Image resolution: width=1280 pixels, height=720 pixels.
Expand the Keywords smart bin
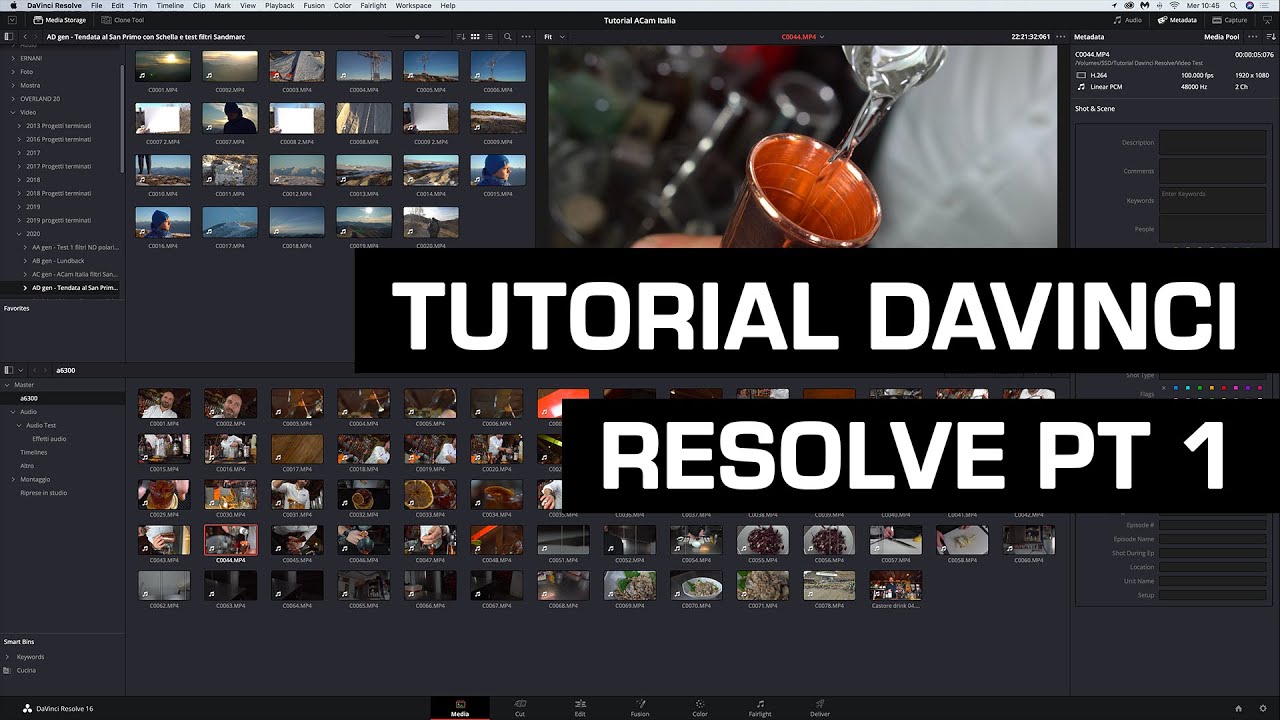pos(8,657)
